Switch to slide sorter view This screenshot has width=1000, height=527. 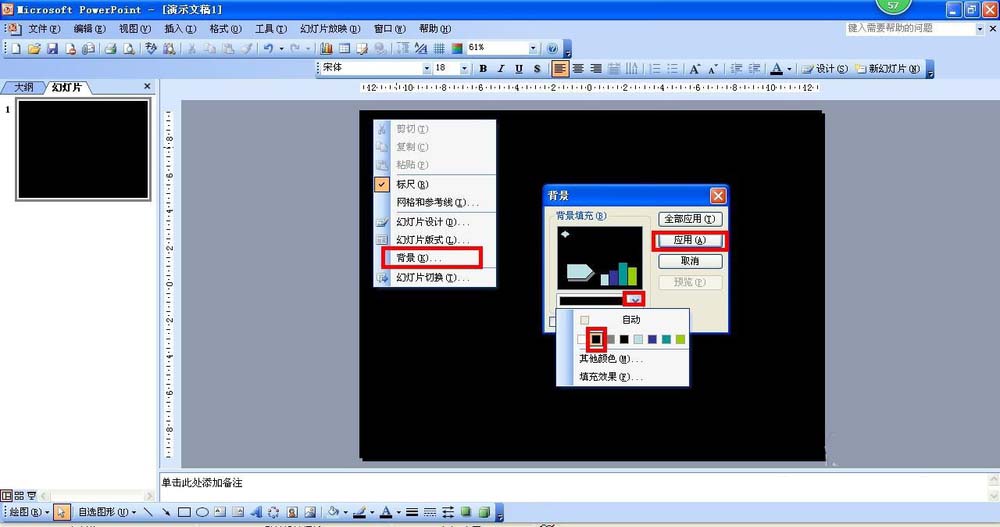(18, 496)
